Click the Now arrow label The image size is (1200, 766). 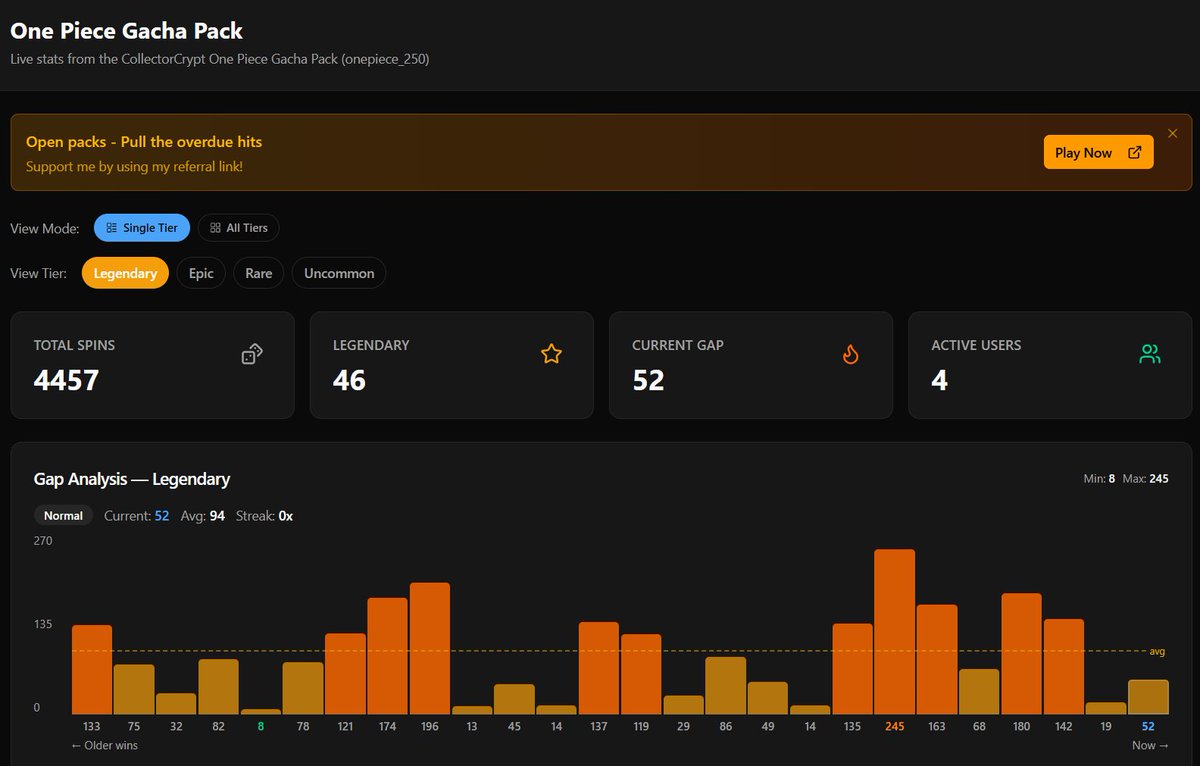click(1148, 745)
